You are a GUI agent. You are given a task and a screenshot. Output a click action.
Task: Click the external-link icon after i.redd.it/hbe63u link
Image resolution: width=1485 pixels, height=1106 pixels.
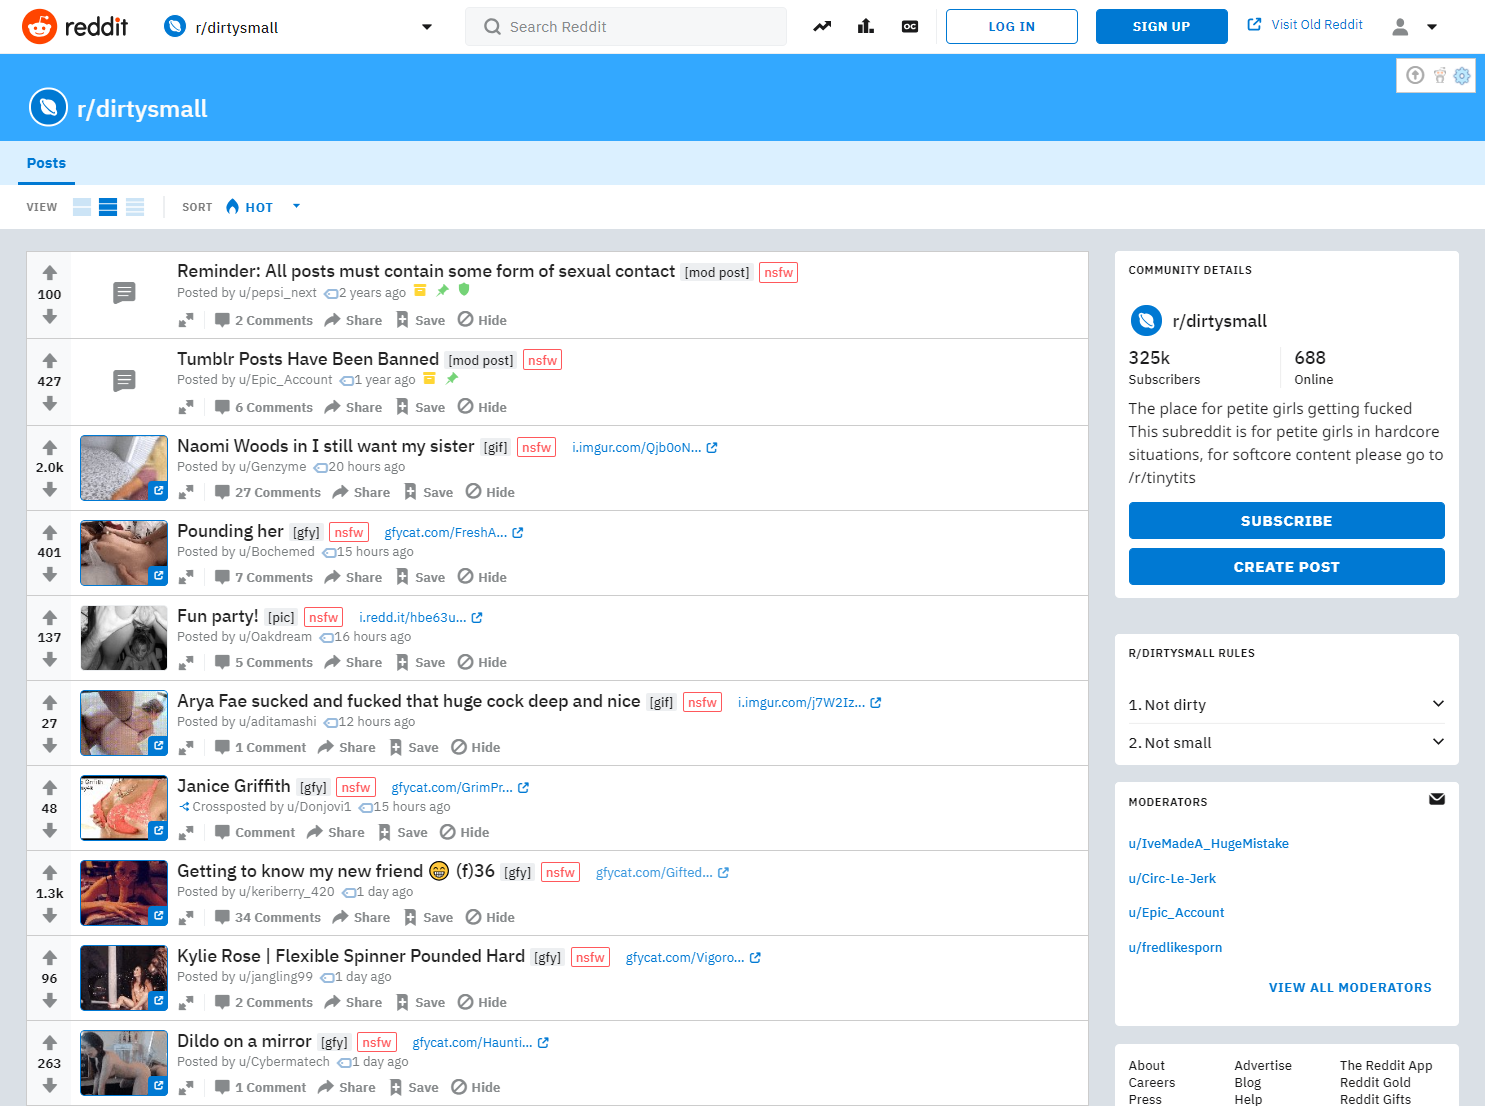[477, 618]
